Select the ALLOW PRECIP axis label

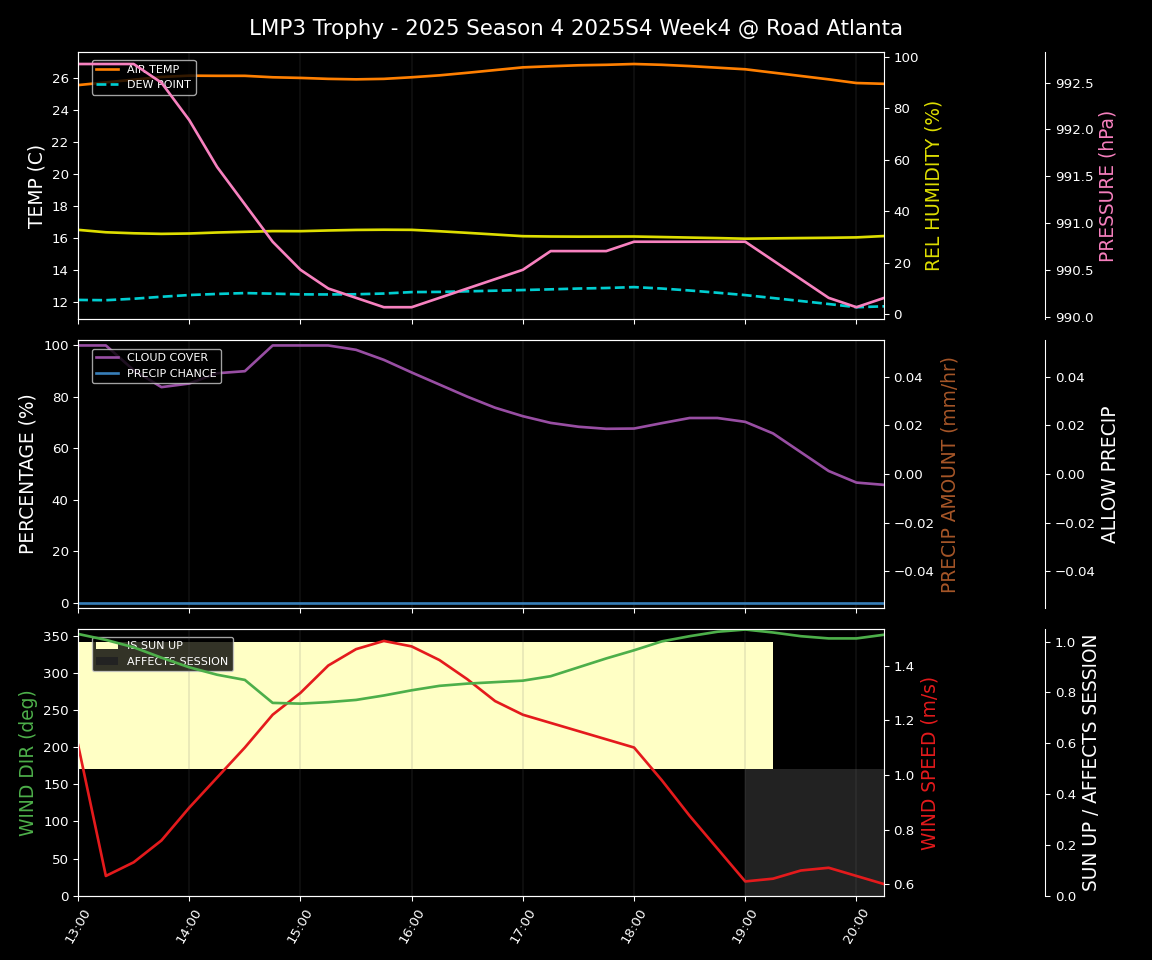[1109, 474]
